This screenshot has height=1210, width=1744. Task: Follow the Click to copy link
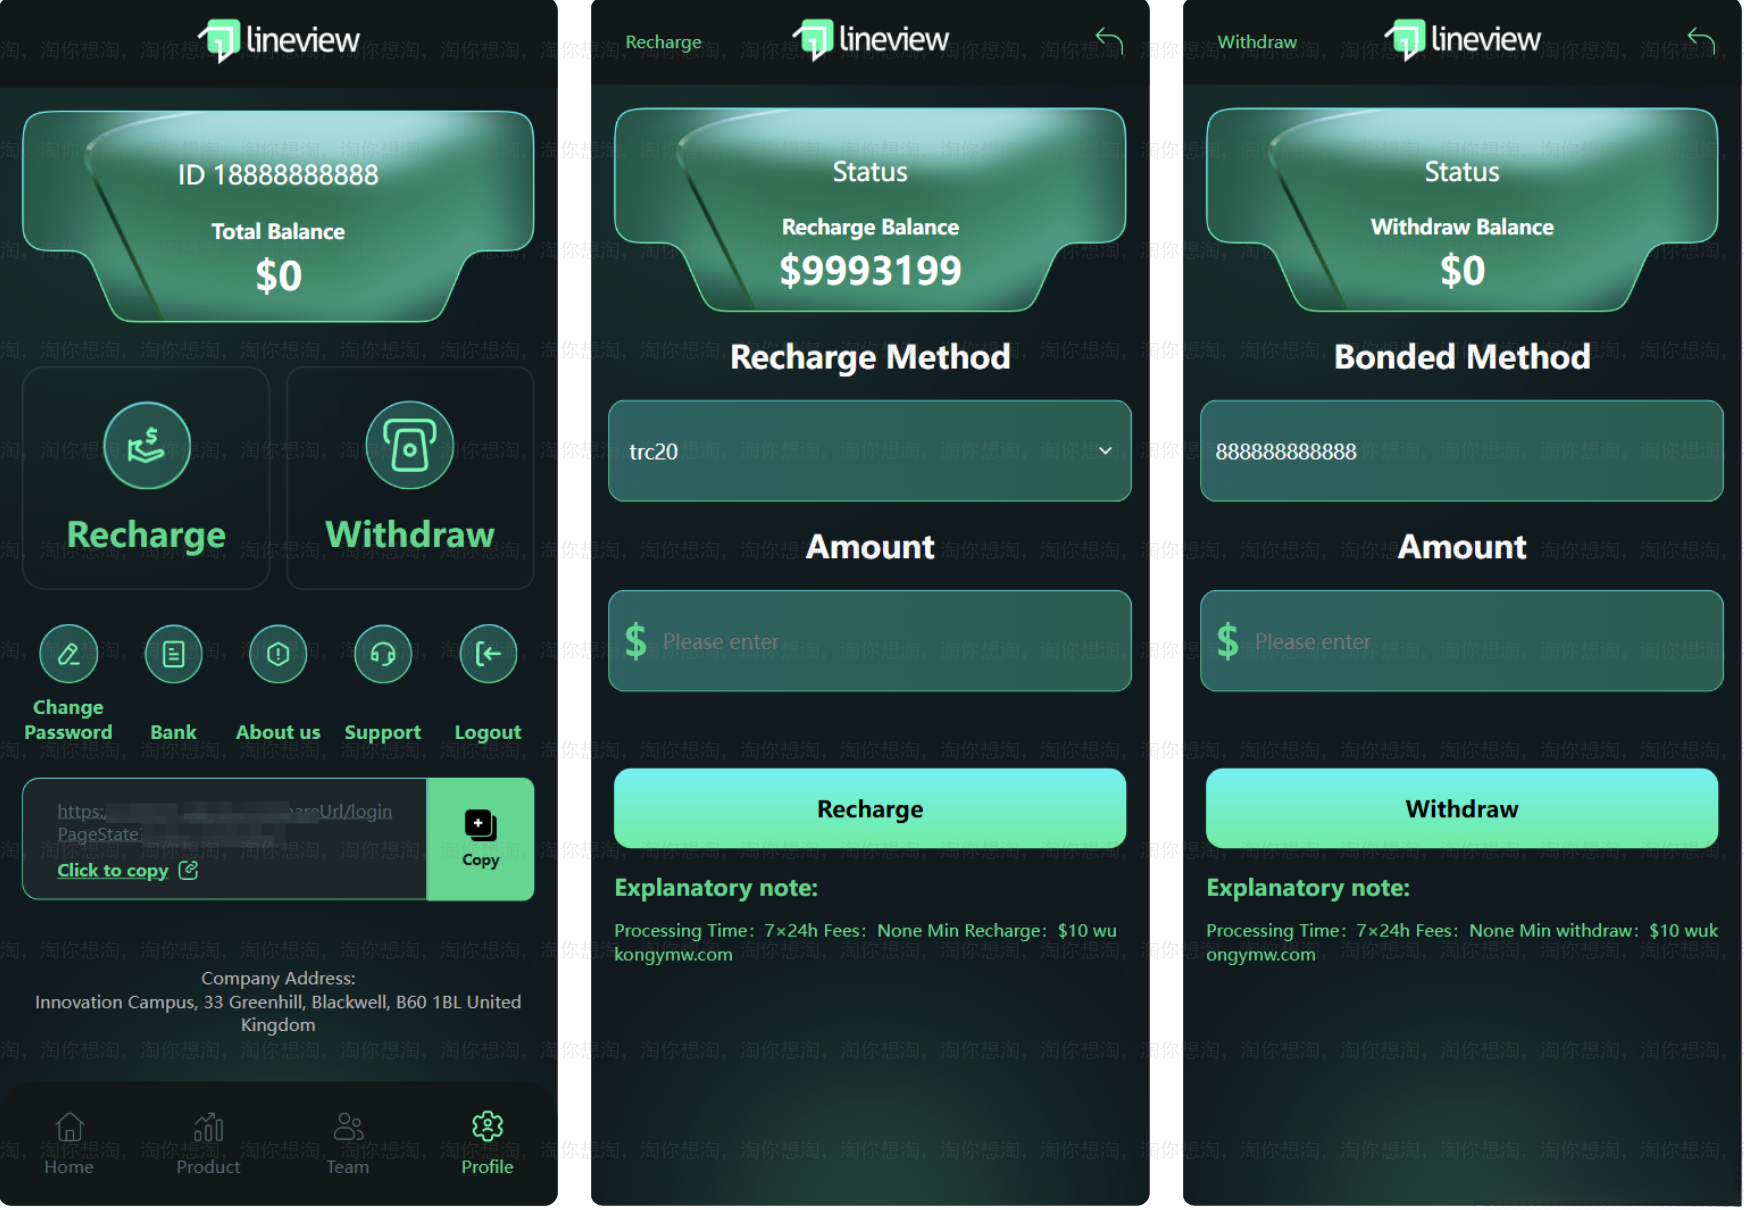pos(113,870)
